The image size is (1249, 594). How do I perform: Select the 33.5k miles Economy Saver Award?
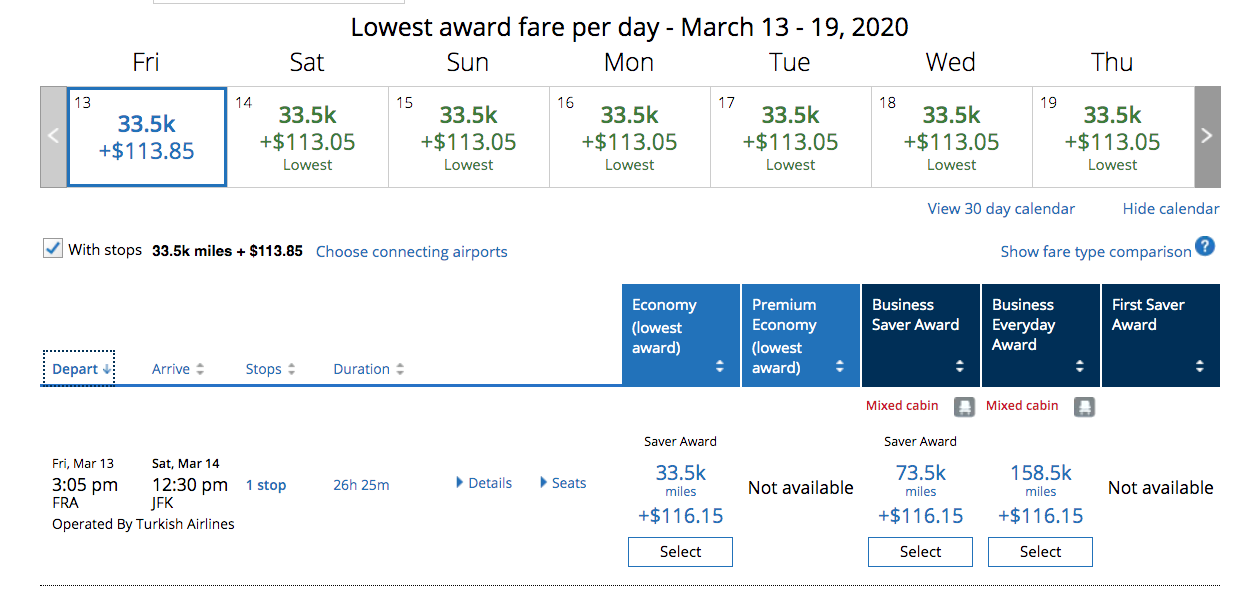680,552
